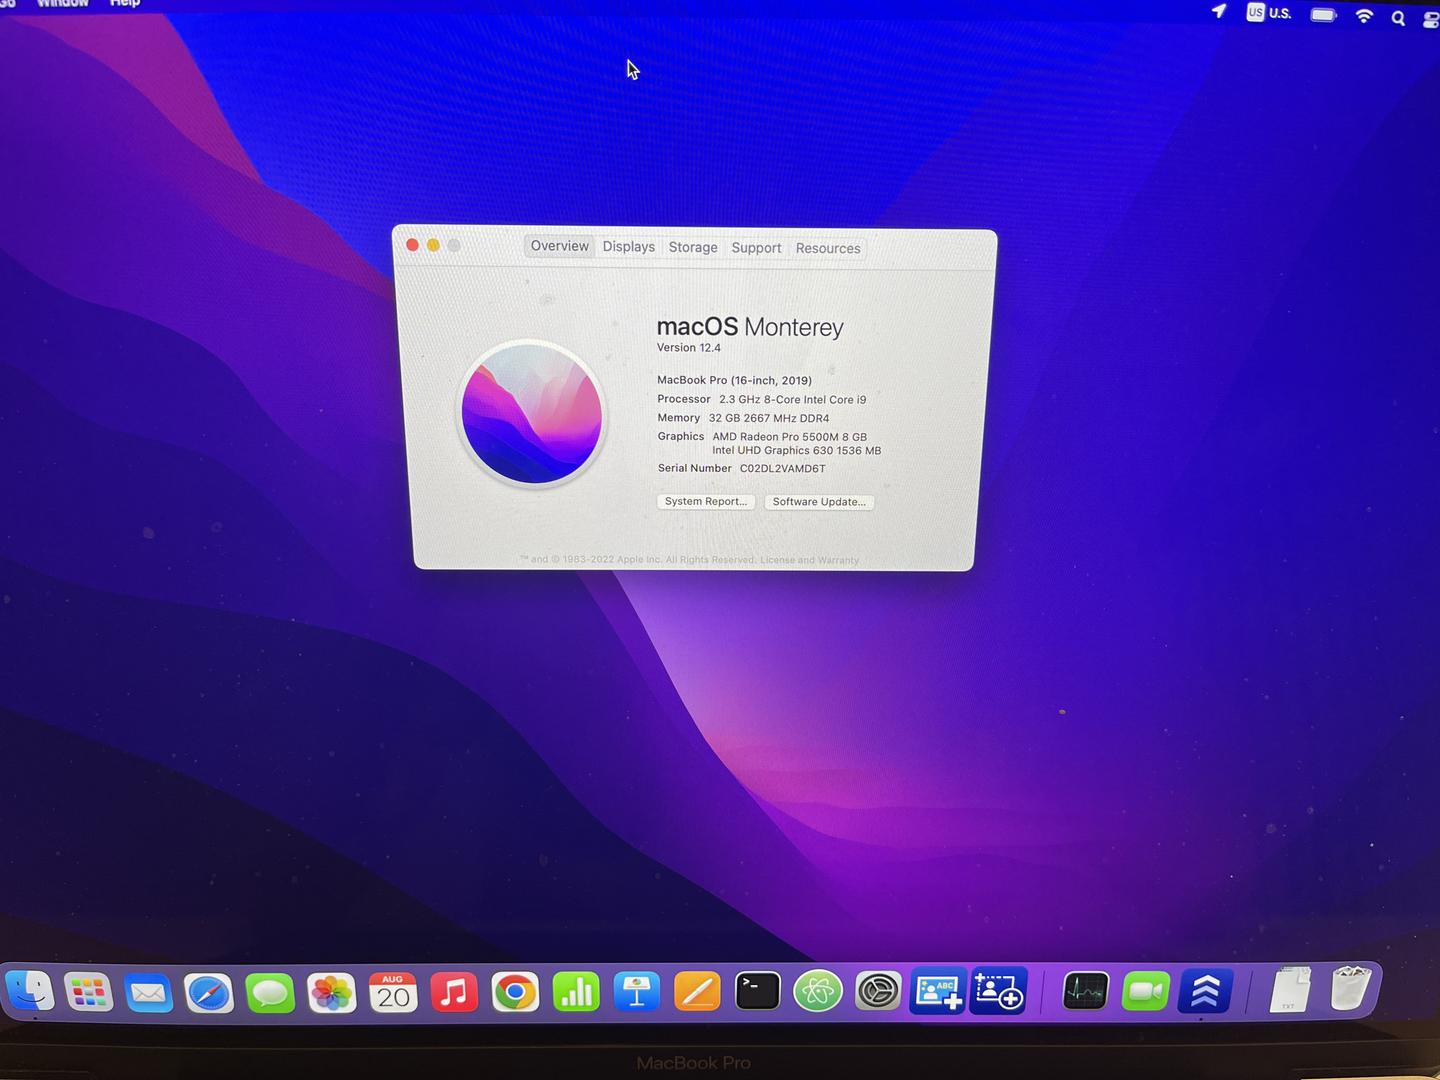Open System Preferences in the Dock

(x=878, y=992)
